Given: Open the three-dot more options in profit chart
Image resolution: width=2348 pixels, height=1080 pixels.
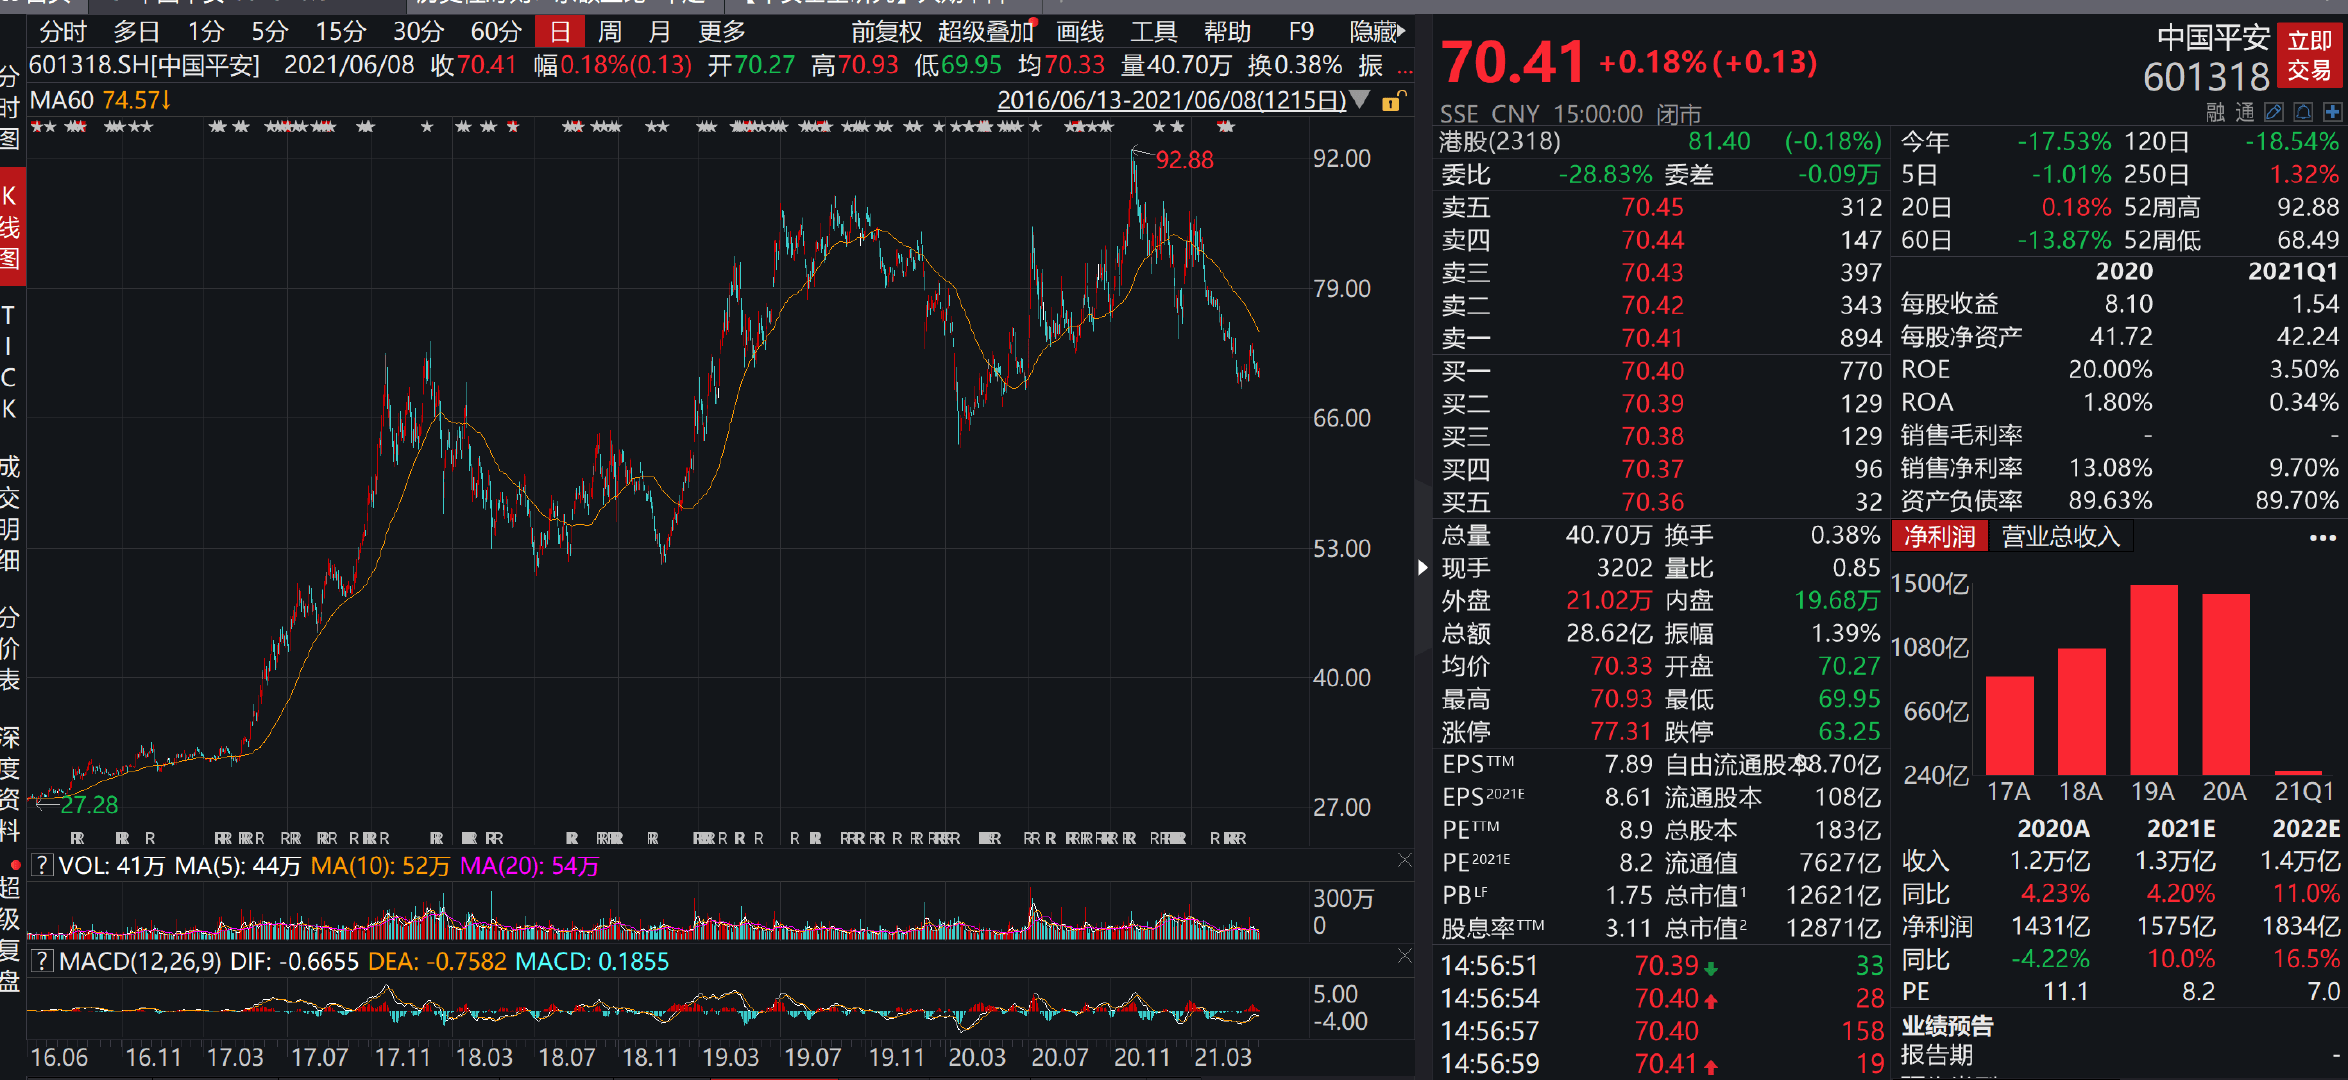Looking at the screenshot, I should click(x=2322, y=538).
